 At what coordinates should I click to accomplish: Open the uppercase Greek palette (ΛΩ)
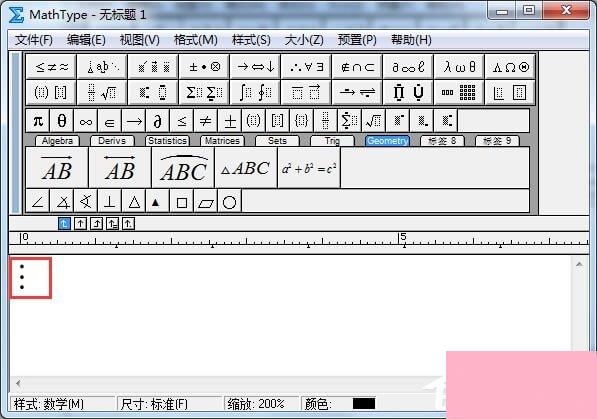pos(510,67)
